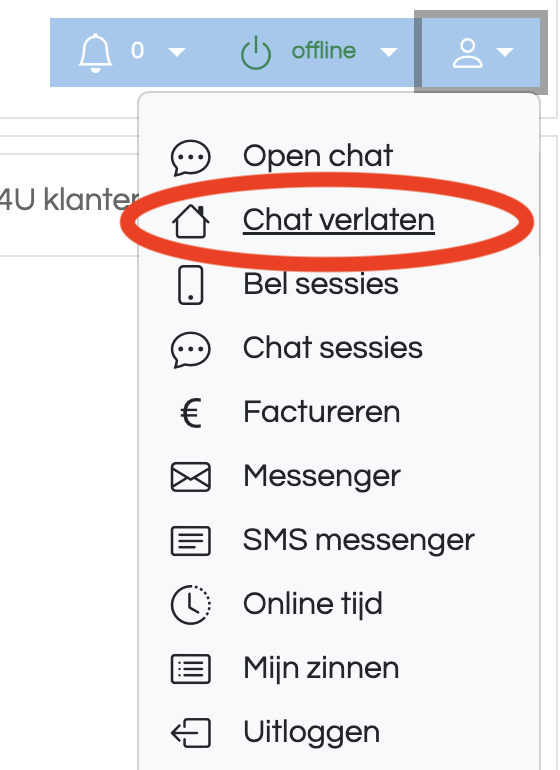Collapse the user menu dropdown arrow
560x770 pixels.
[504, 52]
